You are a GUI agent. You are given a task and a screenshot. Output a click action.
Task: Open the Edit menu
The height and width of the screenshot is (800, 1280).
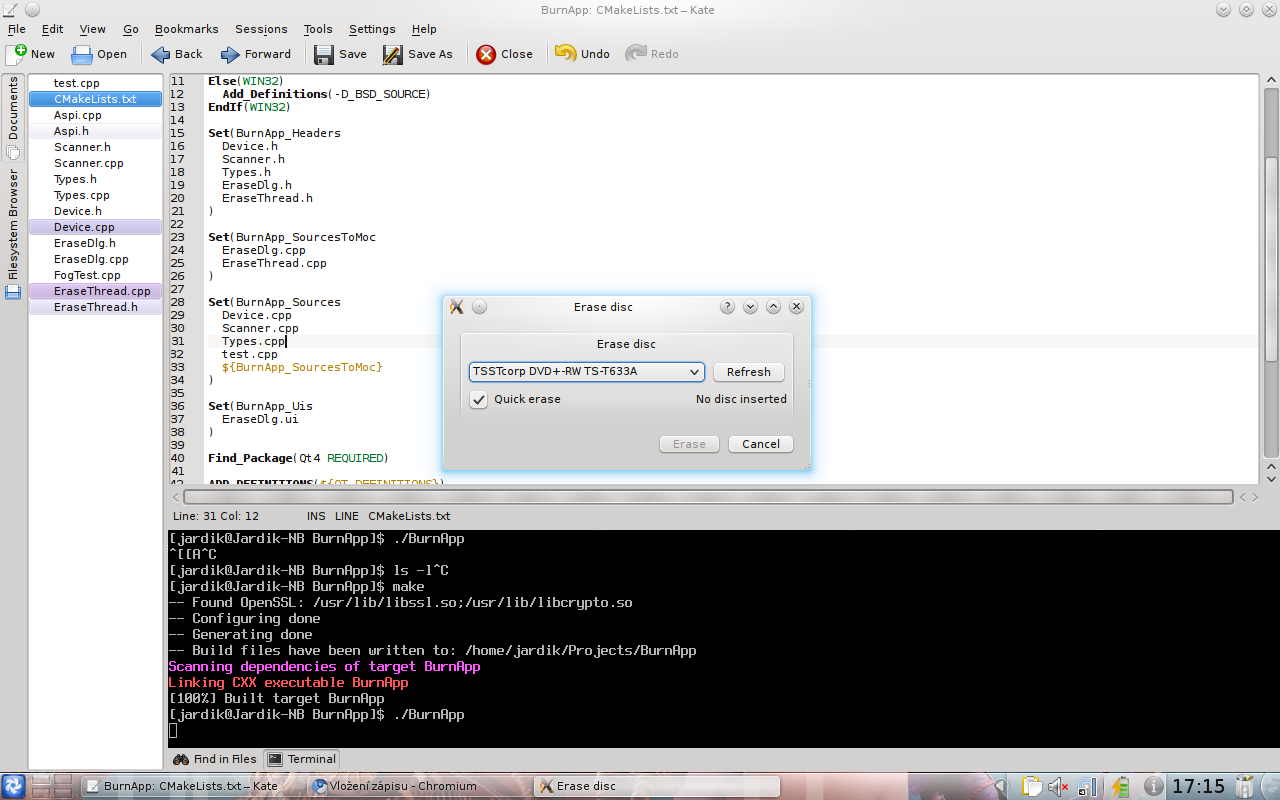pos(52,29)
